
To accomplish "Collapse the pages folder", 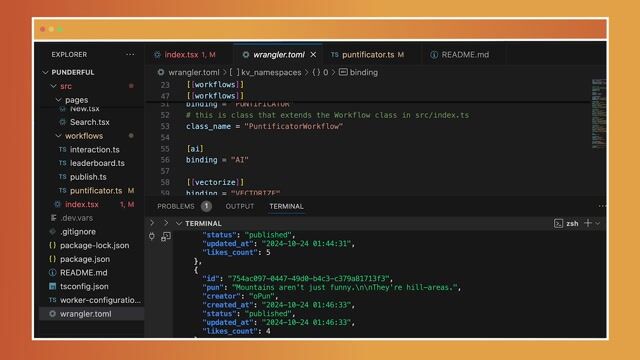I will [58, 100].
